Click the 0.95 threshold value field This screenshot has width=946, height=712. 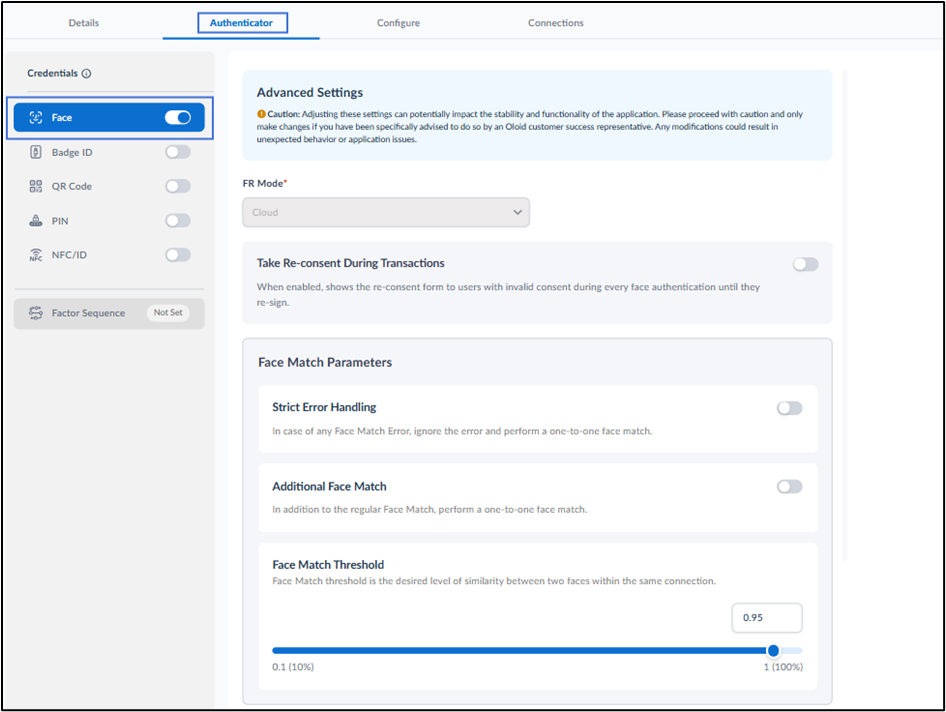point(767,618)
